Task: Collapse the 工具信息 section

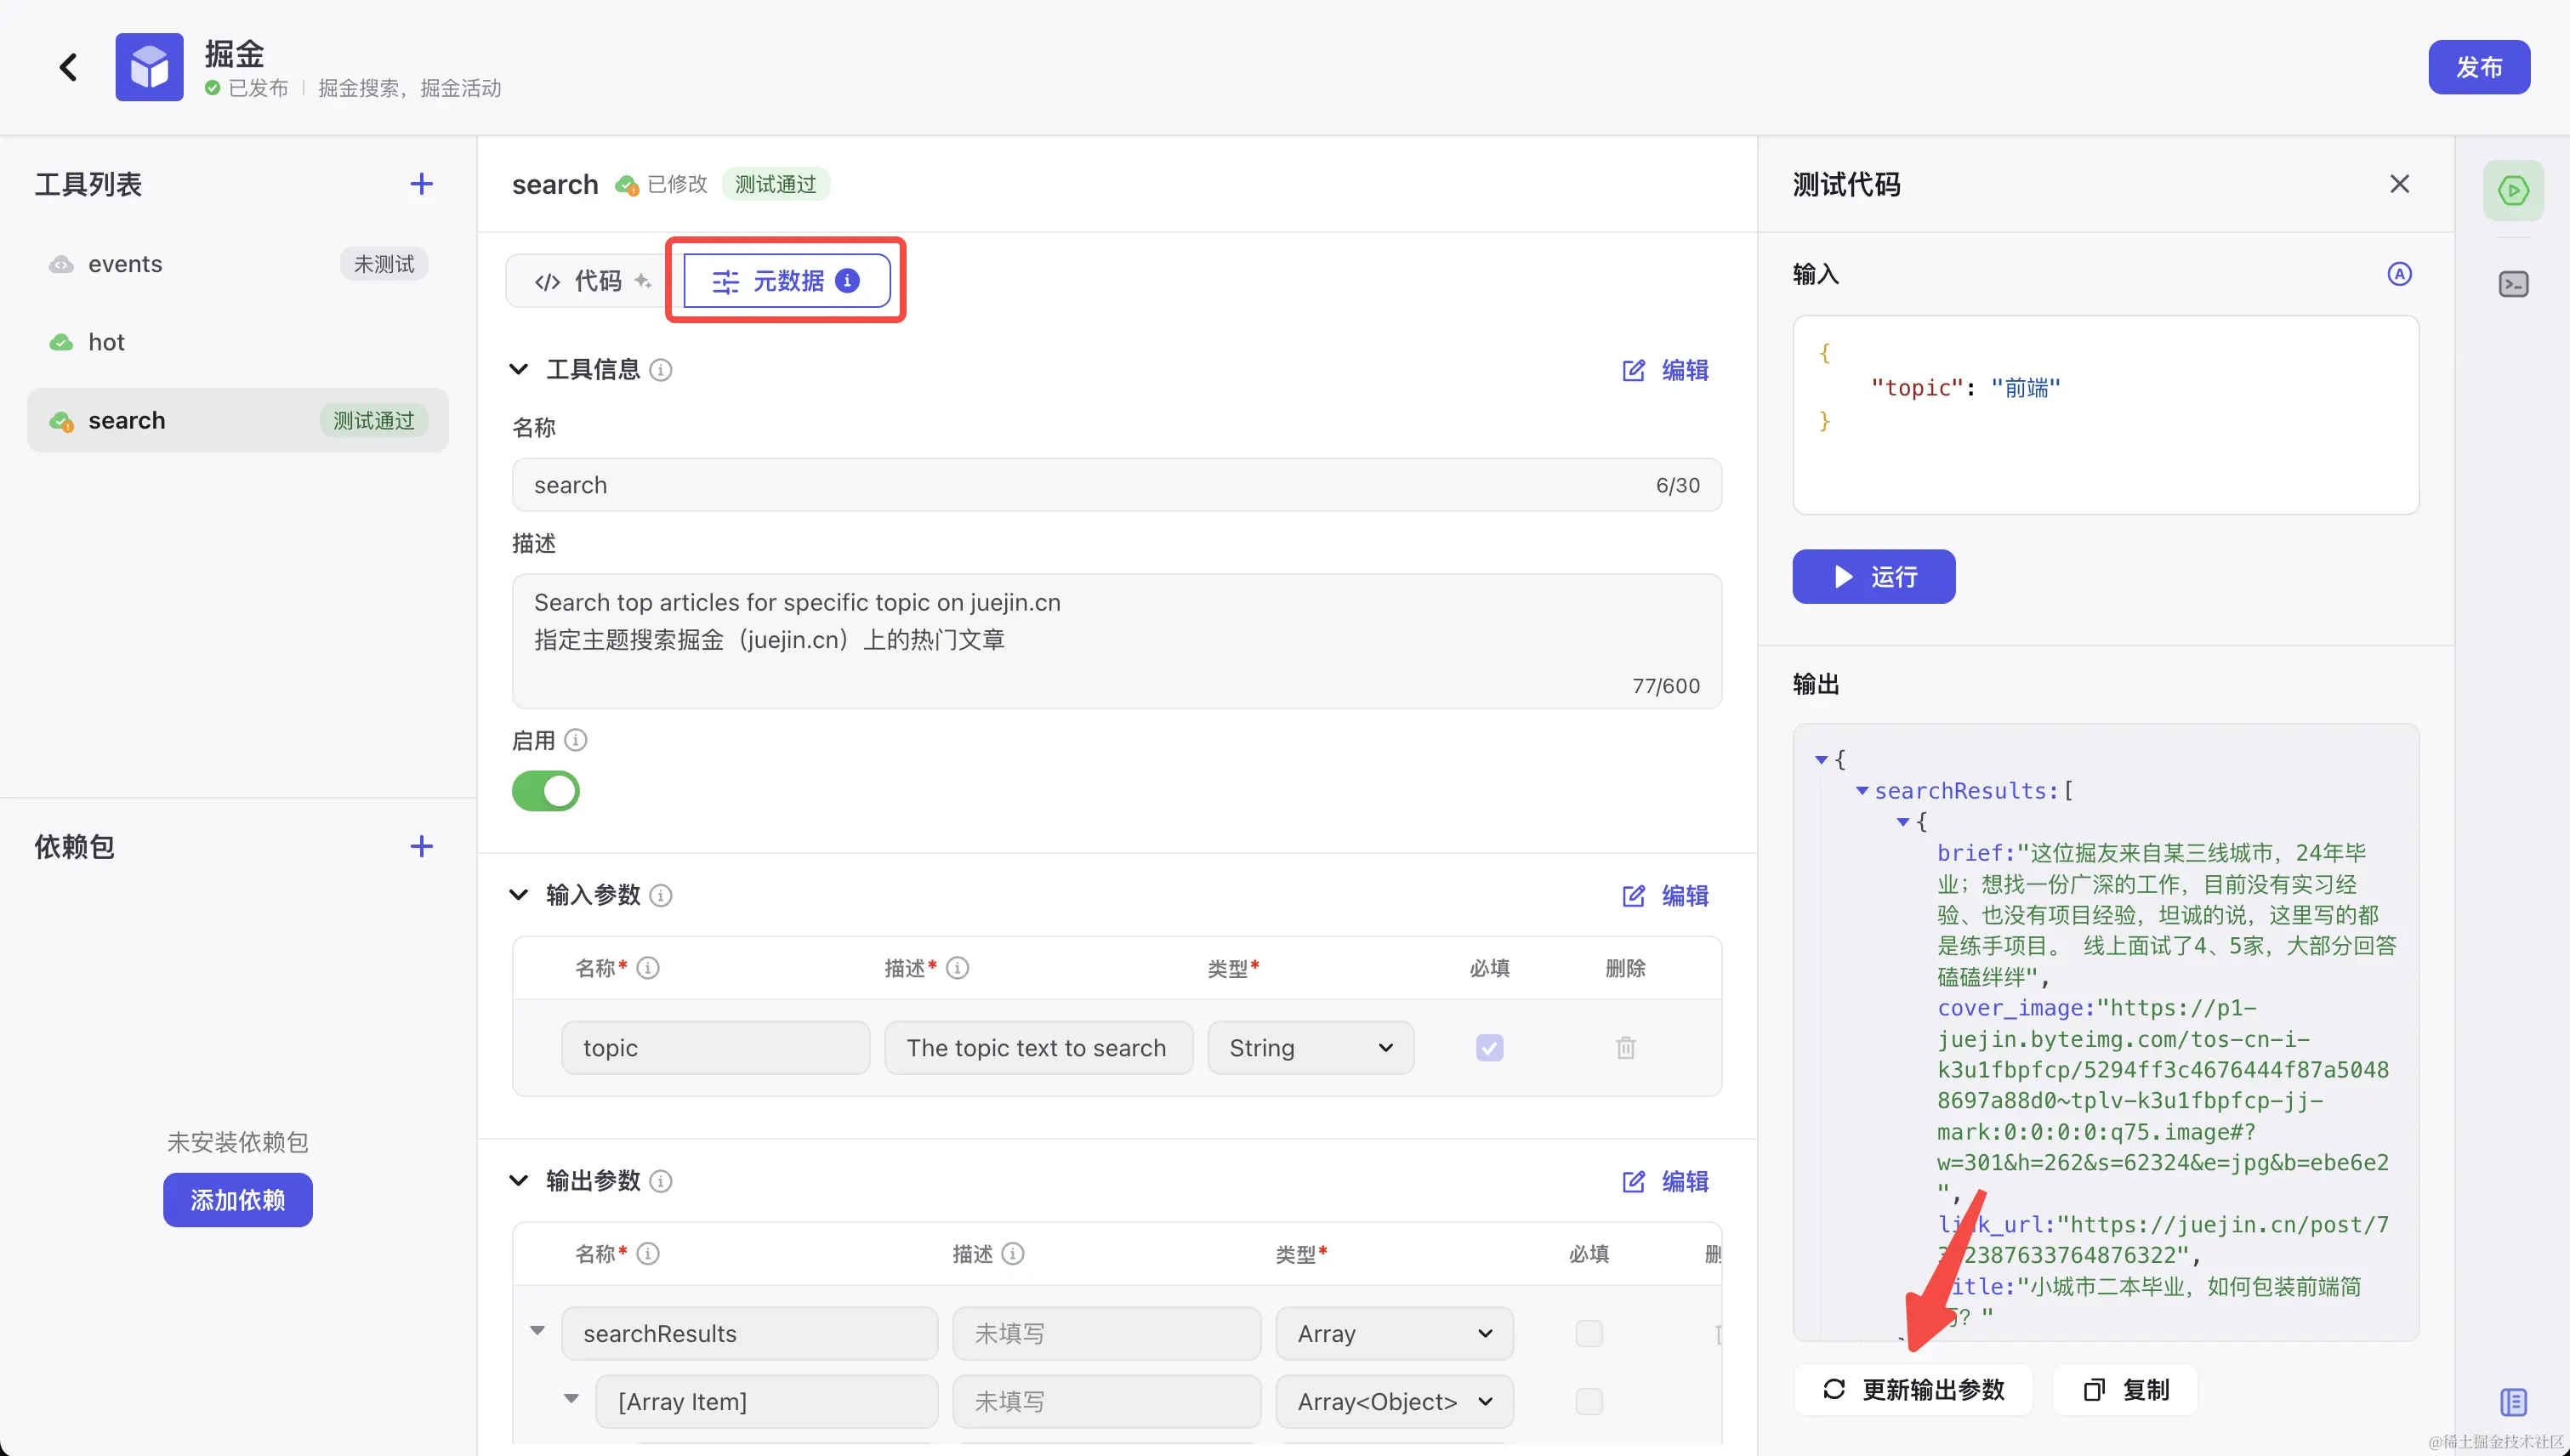Action: (x=518, y=370)
